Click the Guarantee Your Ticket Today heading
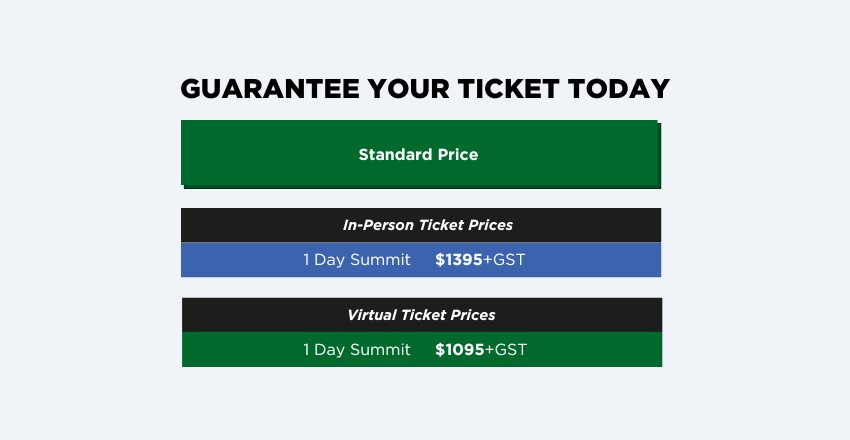 (425, 89)
